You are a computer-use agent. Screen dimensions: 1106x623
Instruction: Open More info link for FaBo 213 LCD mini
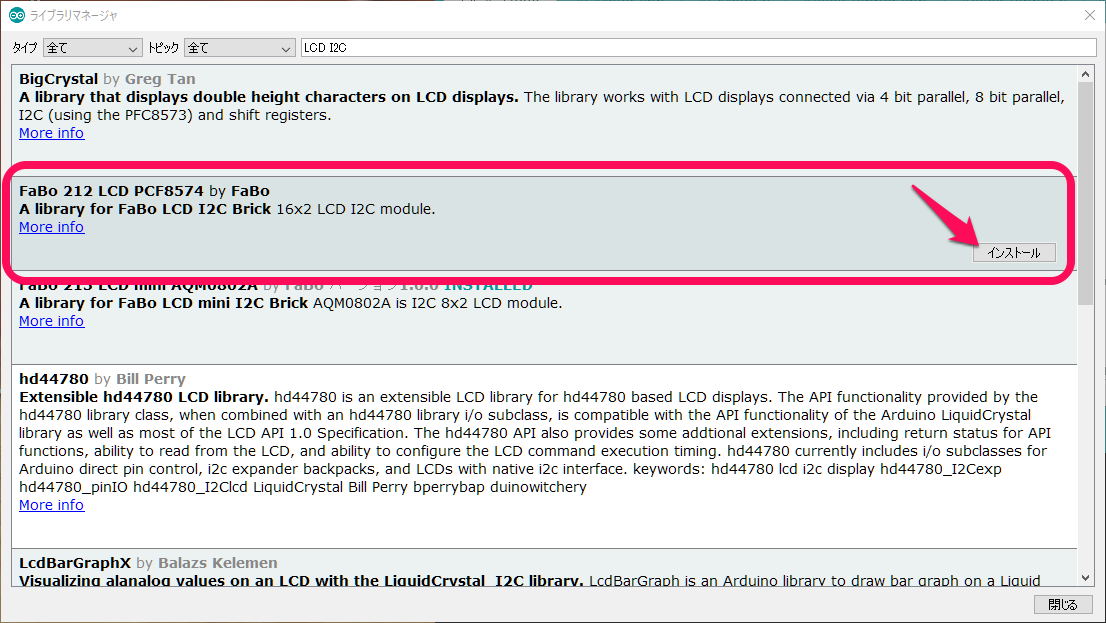51,321
